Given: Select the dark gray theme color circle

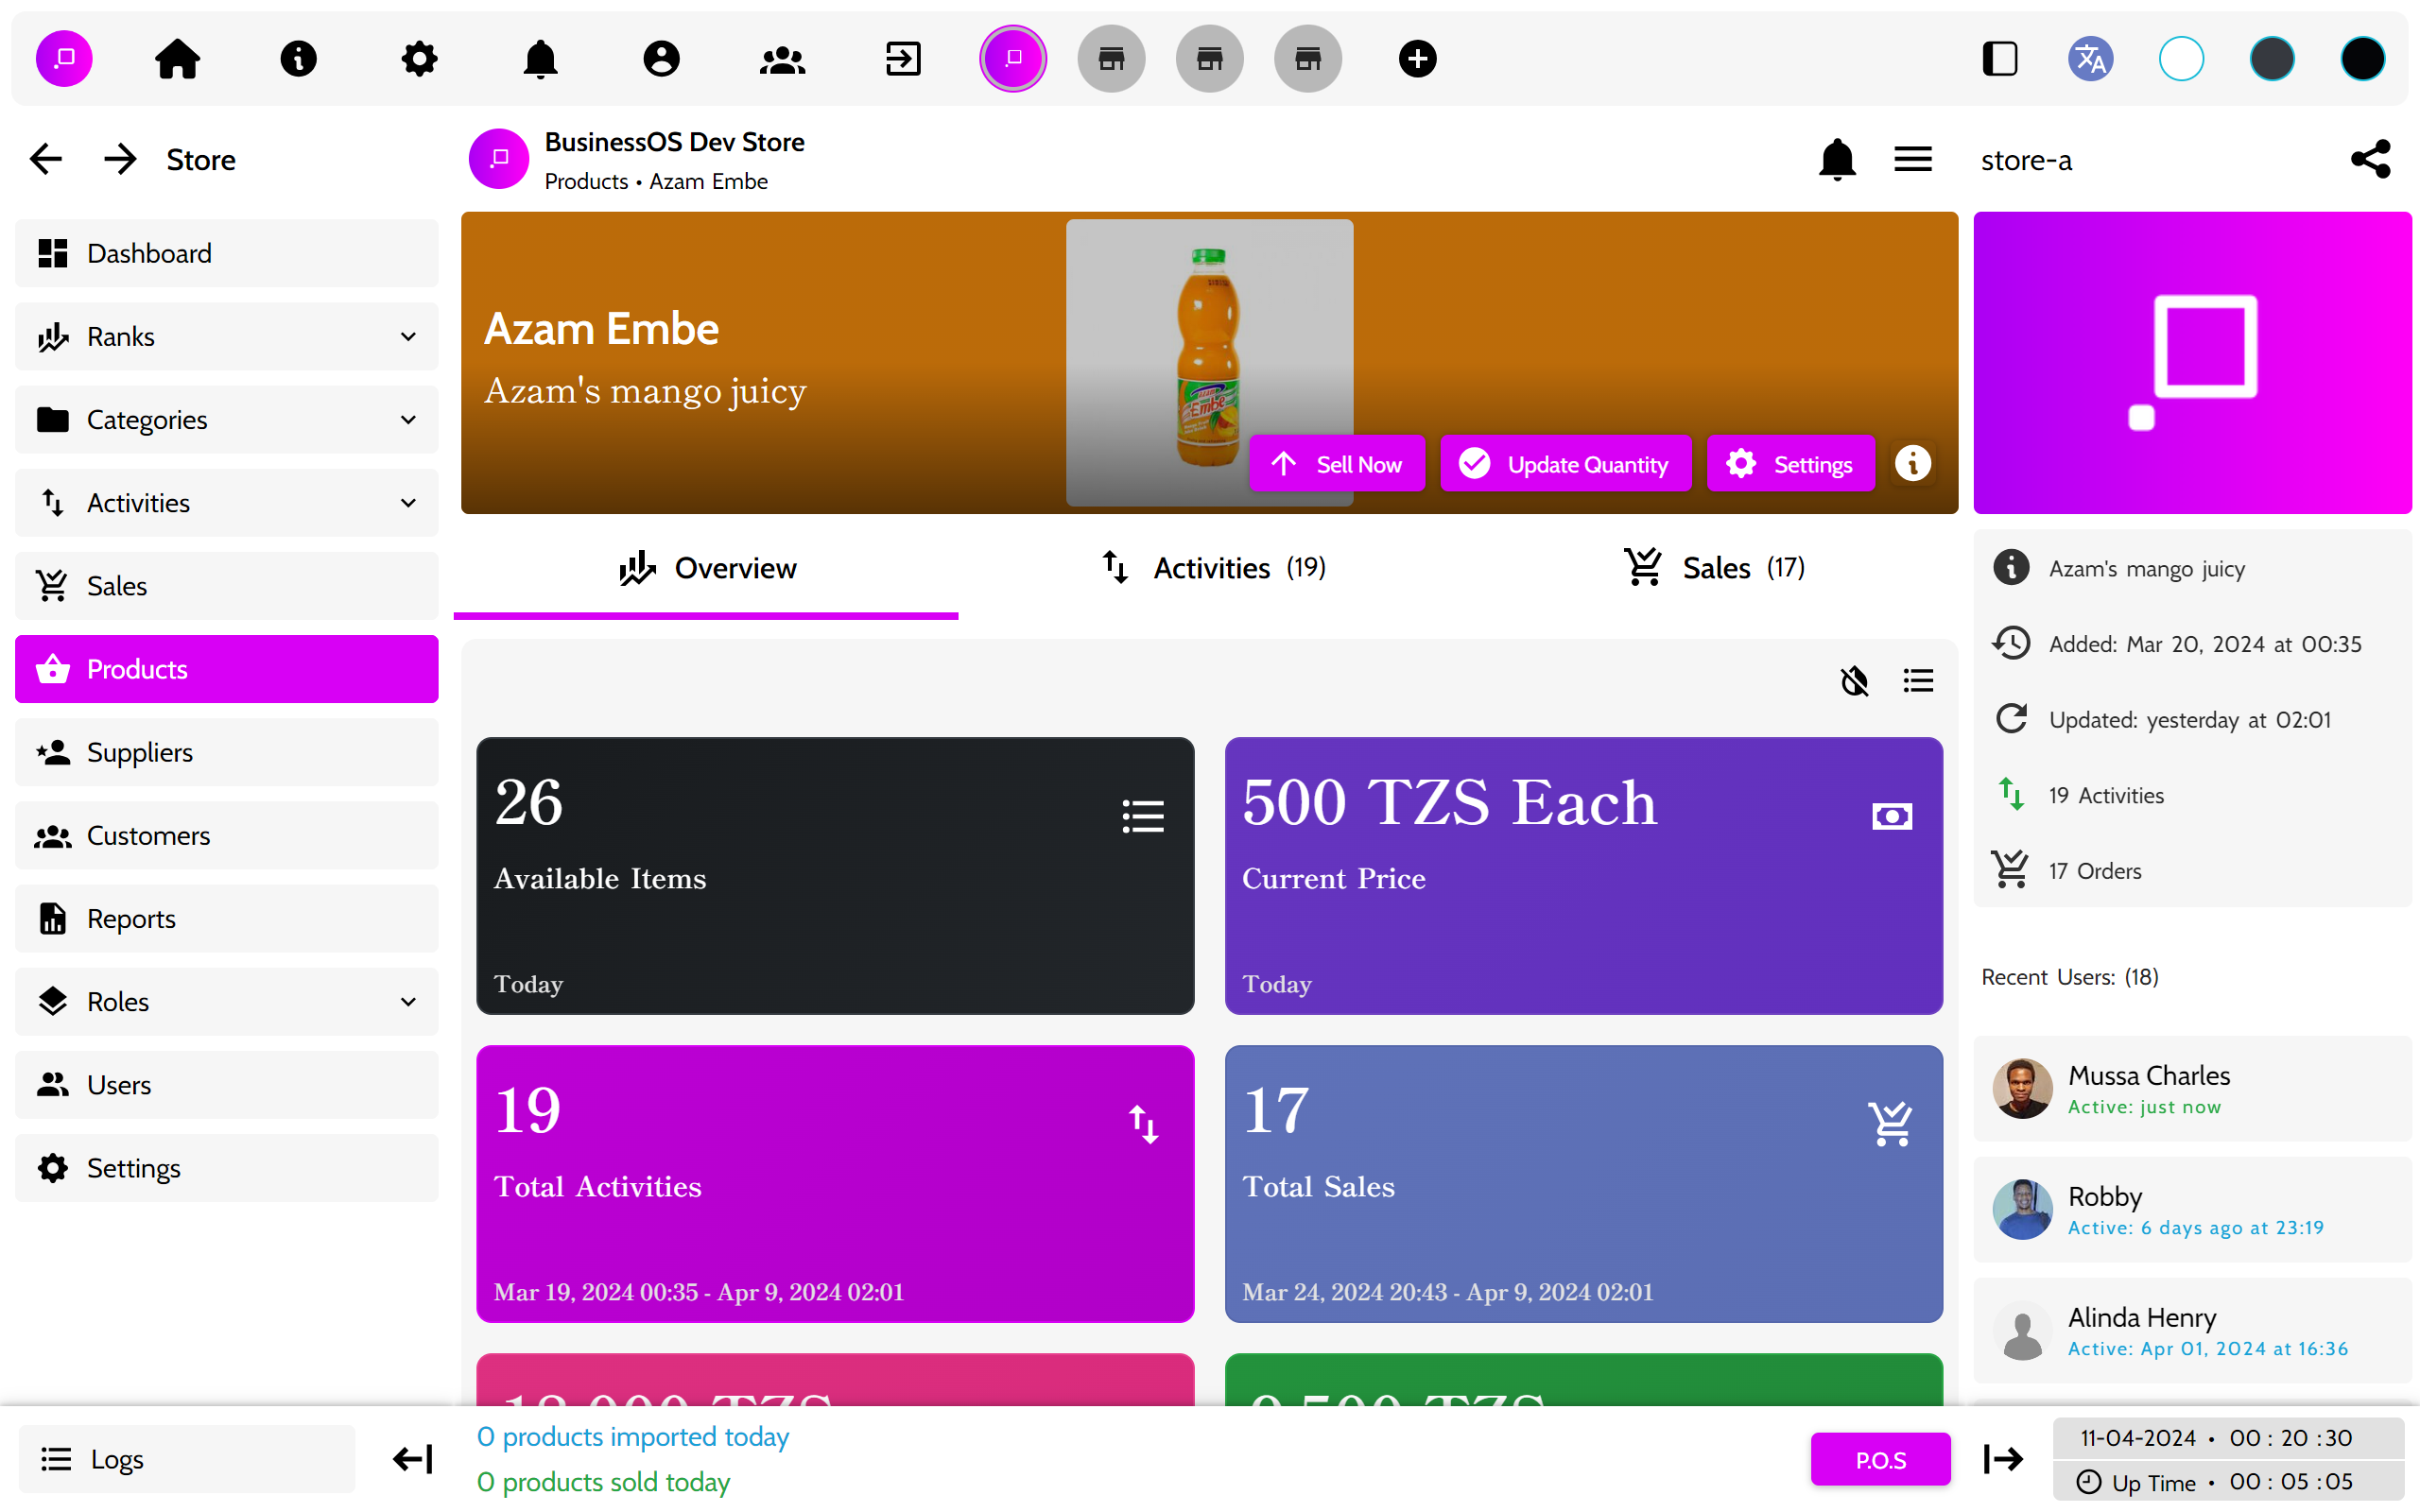Looking at the screenshot, I should point(2272,59).
